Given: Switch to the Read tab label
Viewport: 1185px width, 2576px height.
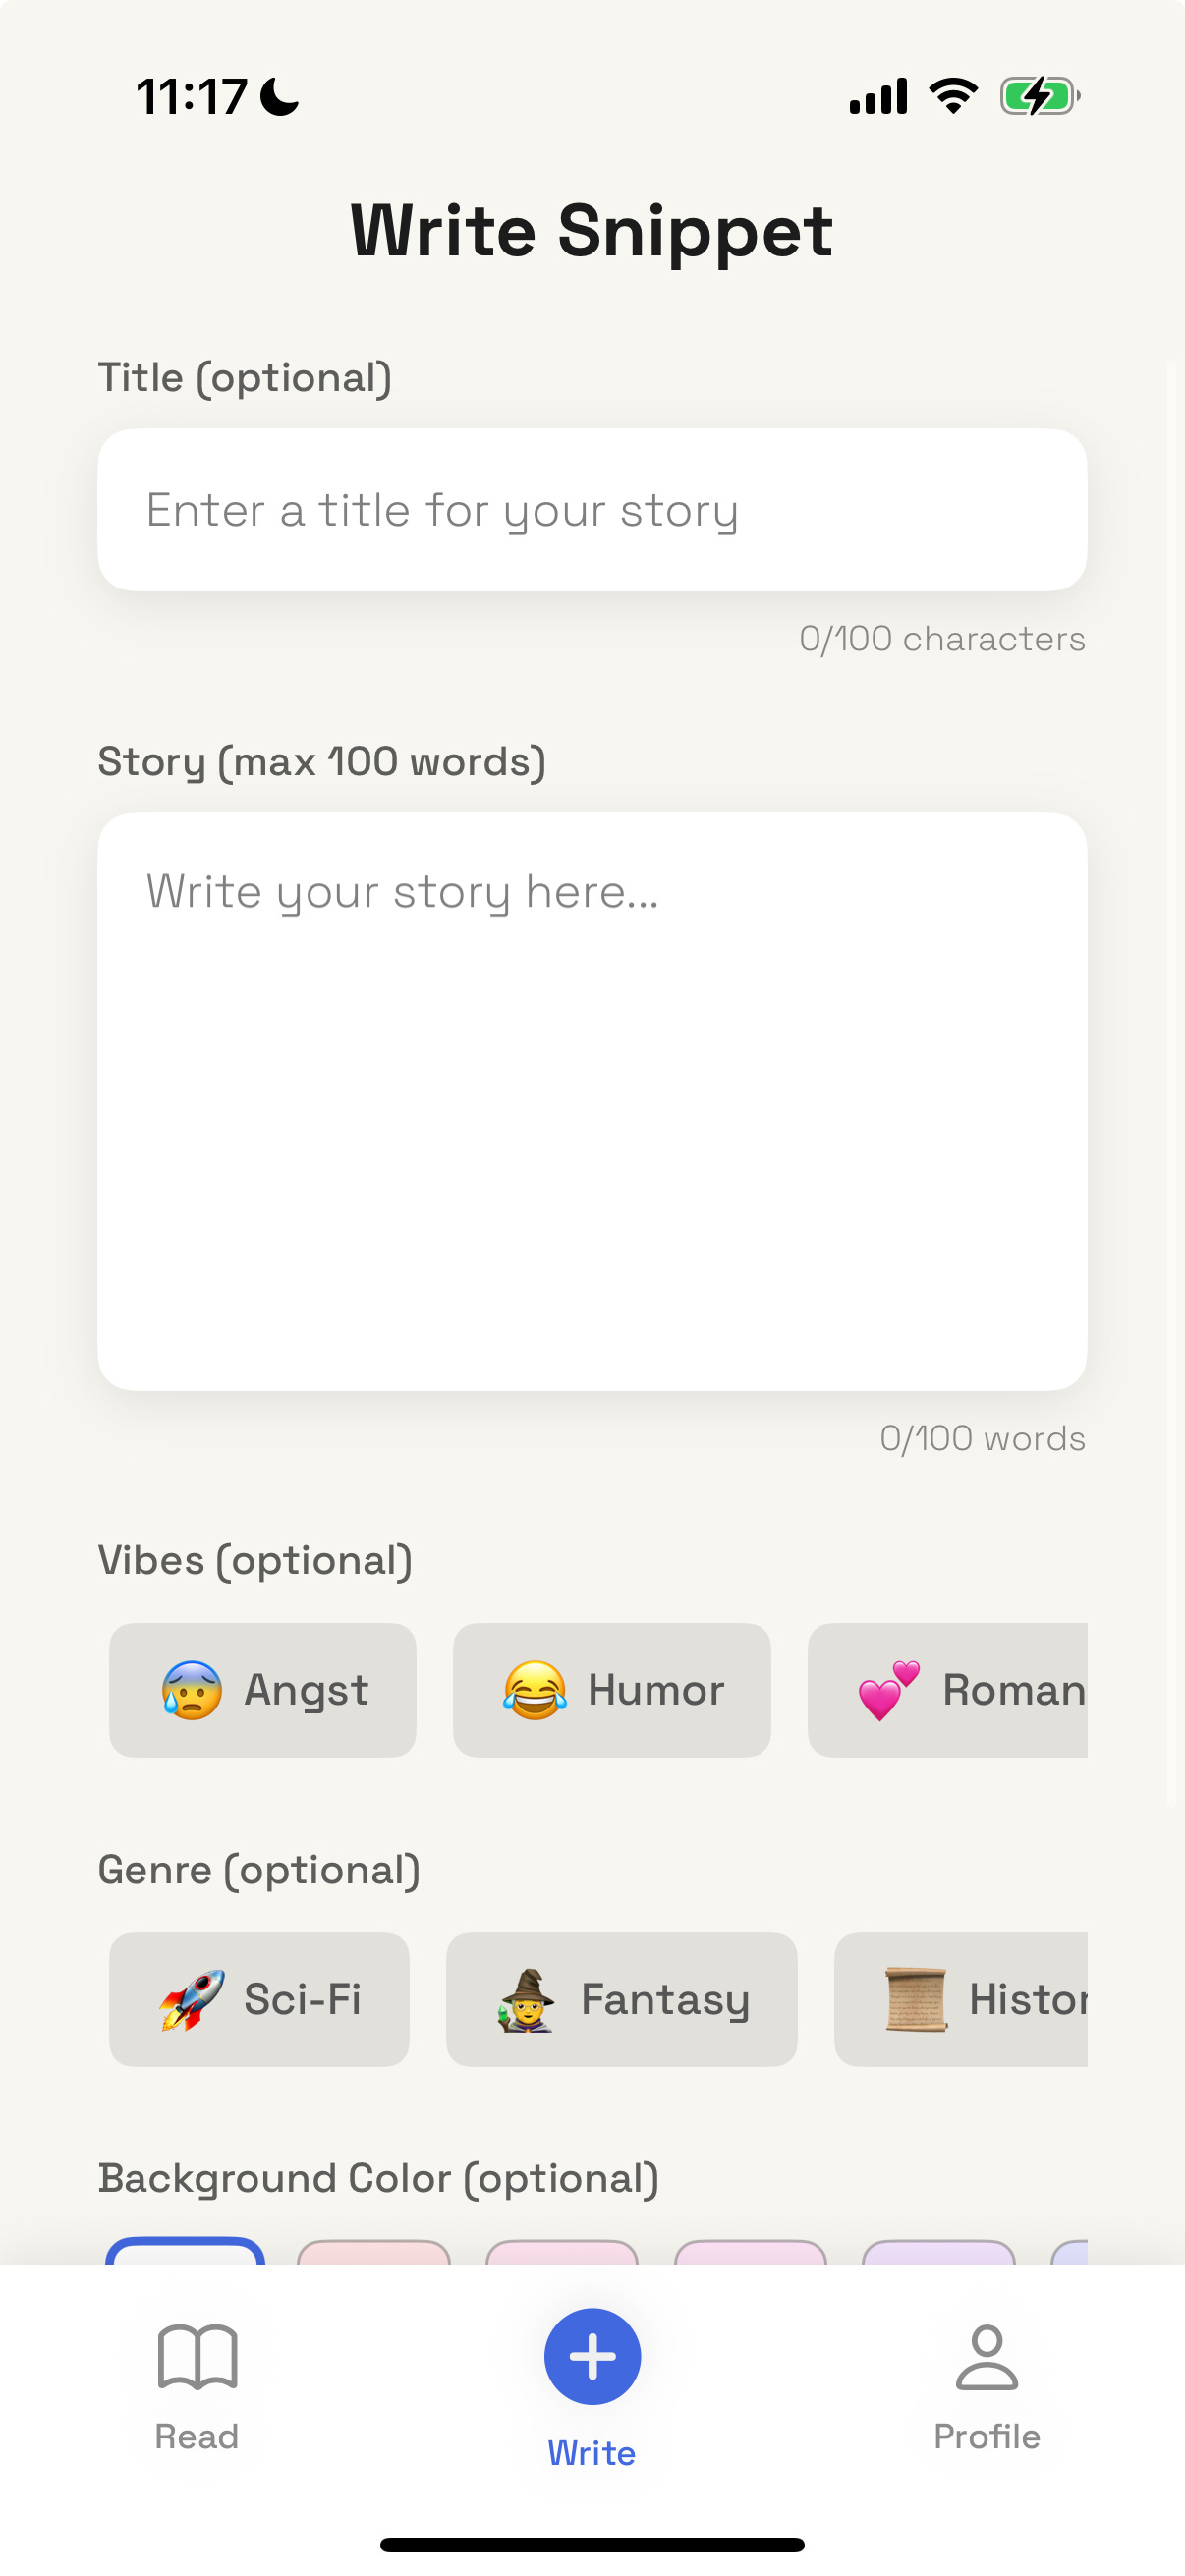Looking at the screenshot, I should click(197, 2436).
